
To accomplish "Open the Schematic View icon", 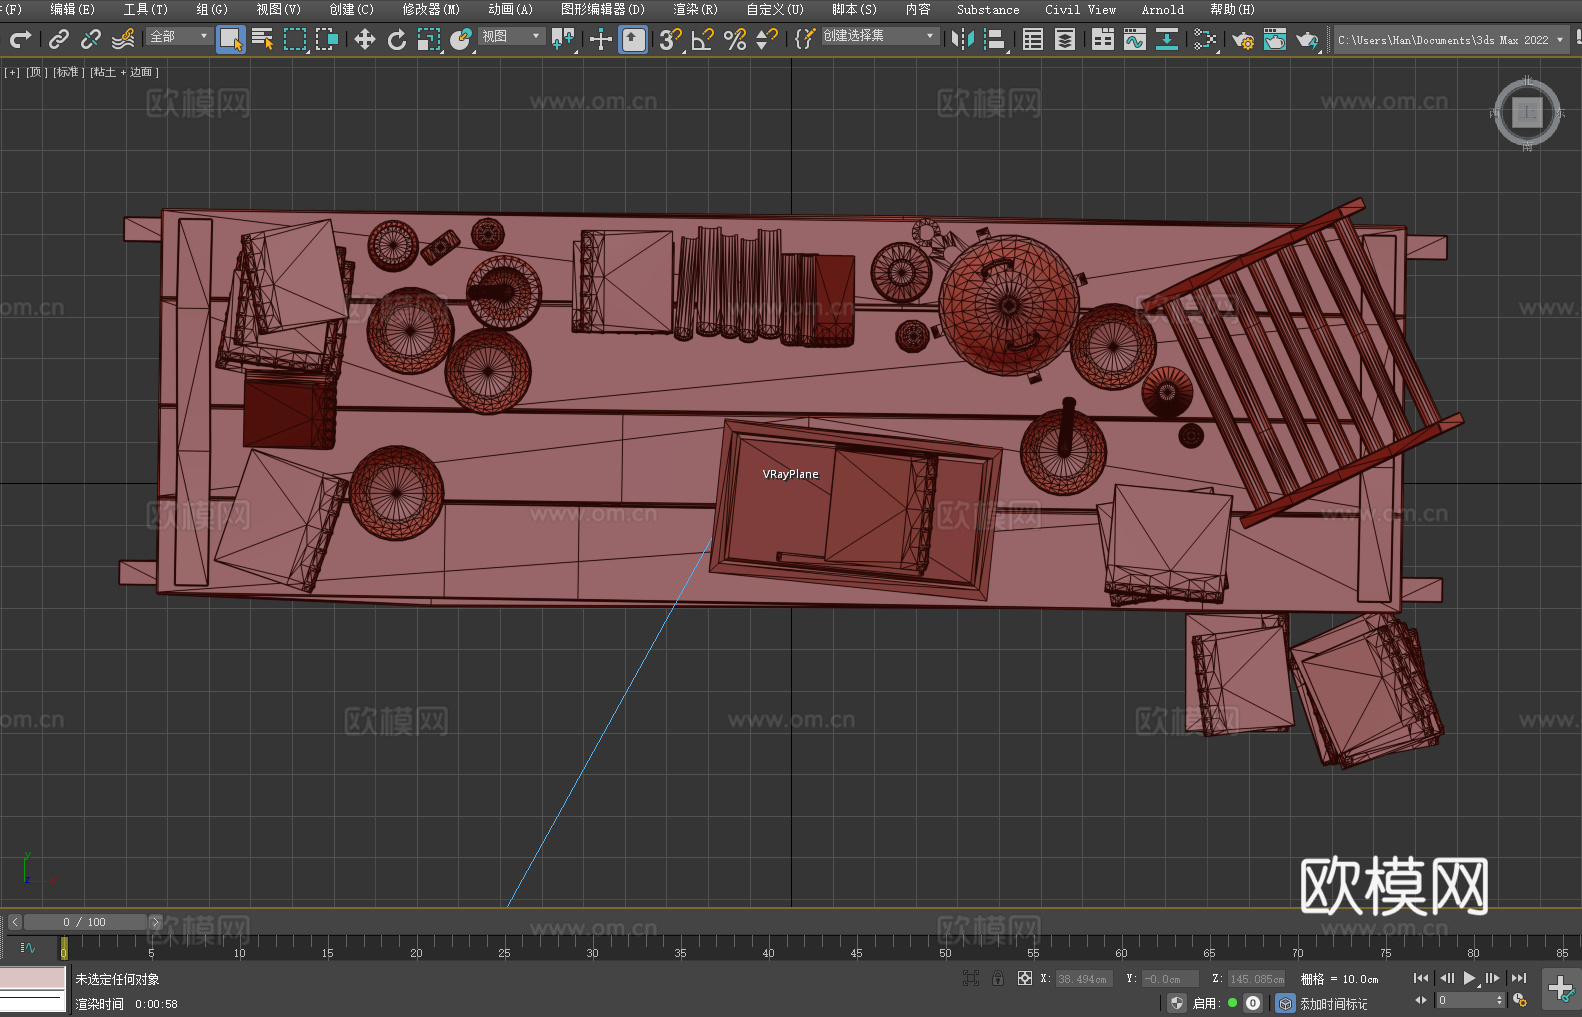I will [x=1167, y=39].
